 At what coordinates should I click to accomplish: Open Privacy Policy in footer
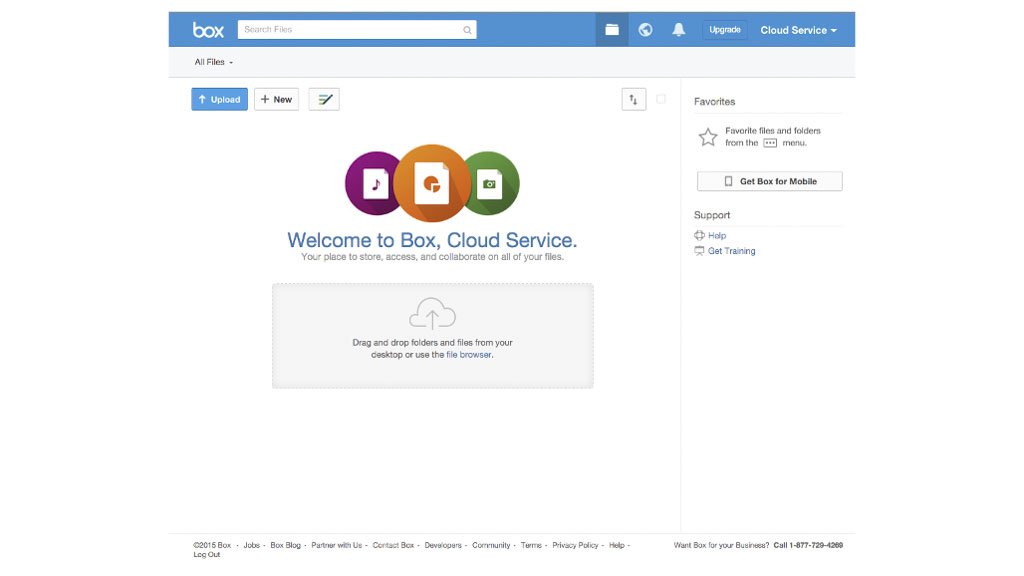575,546
